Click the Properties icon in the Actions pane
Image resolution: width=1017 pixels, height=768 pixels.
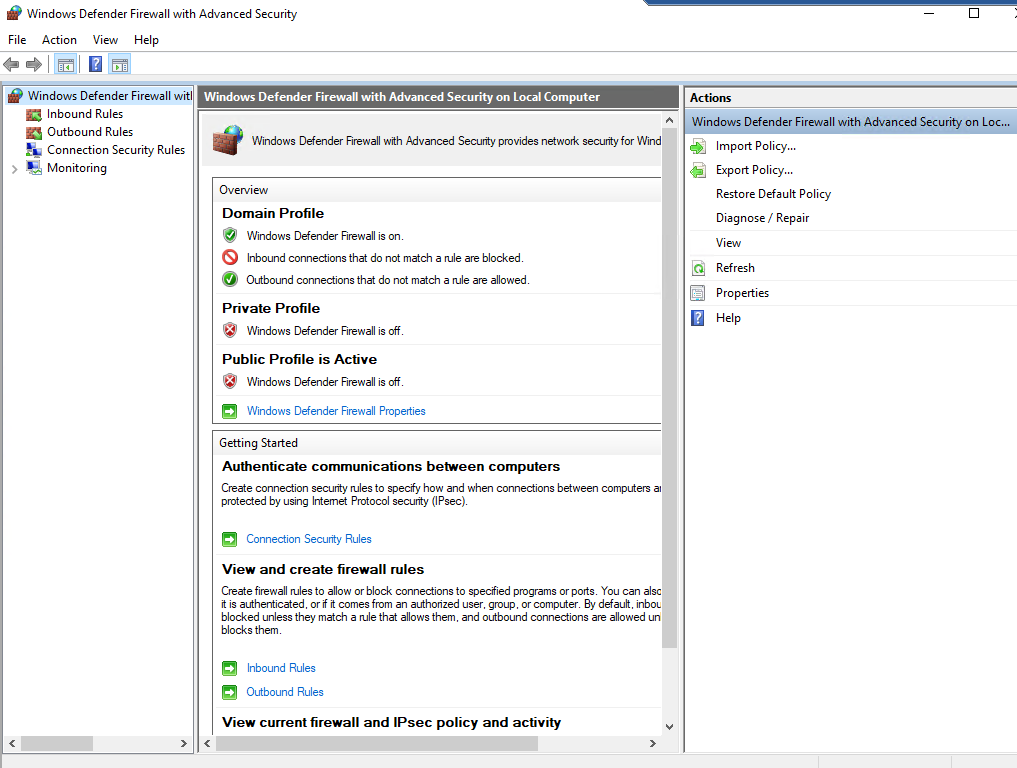click(x=698, y=292)
